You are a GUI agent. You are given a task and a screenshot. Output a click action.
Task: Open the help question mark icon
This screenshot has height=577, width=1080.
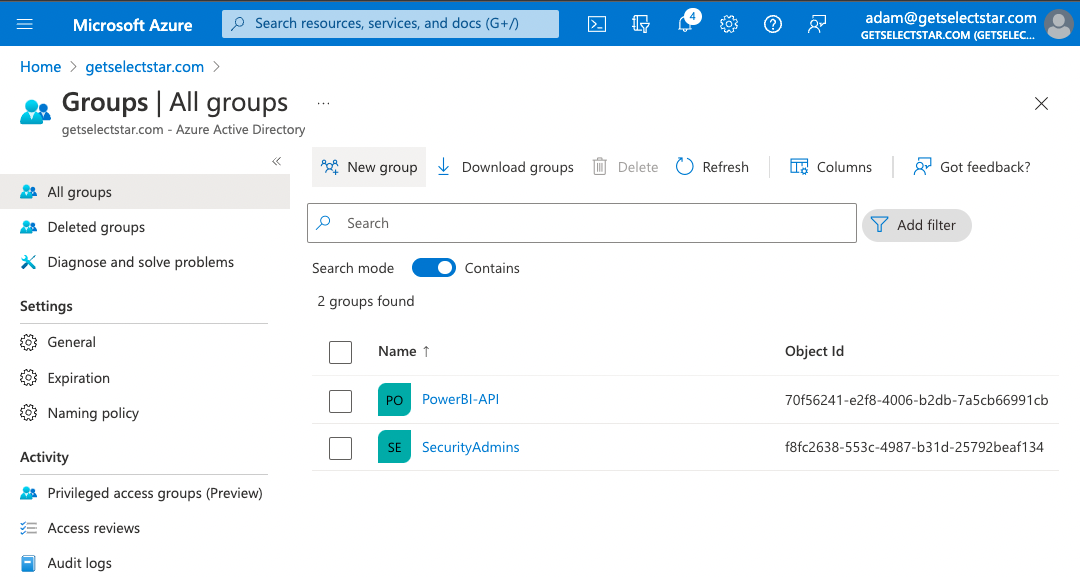(773, 24)
